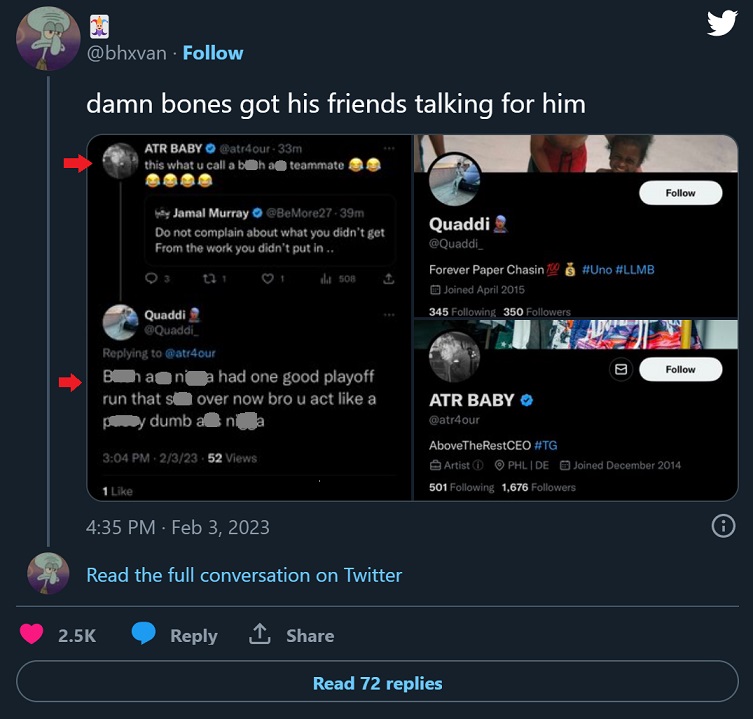This screenshot has height=719, width=753.
Task: Click the 2.5K likes count
Action: 76,635
